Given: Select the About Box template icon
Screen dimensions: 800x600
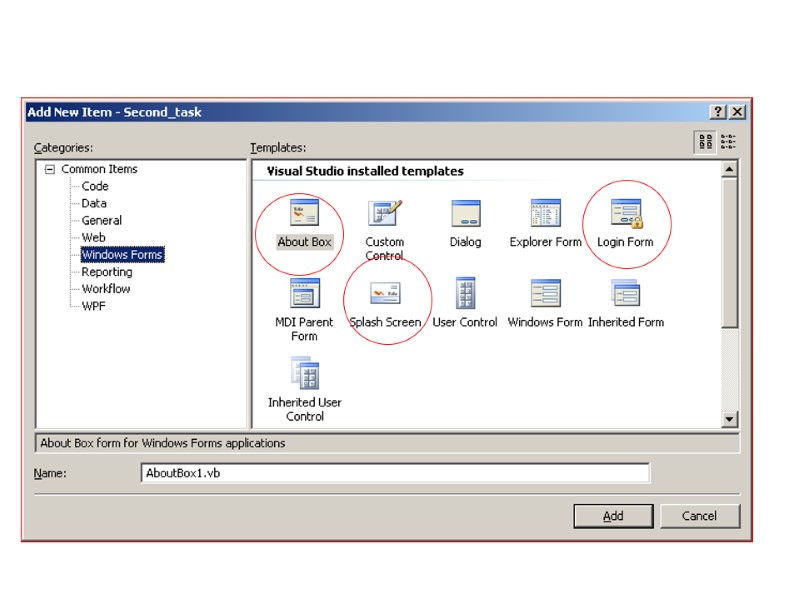Looking at the screenshot, I should tap(305, 212).
